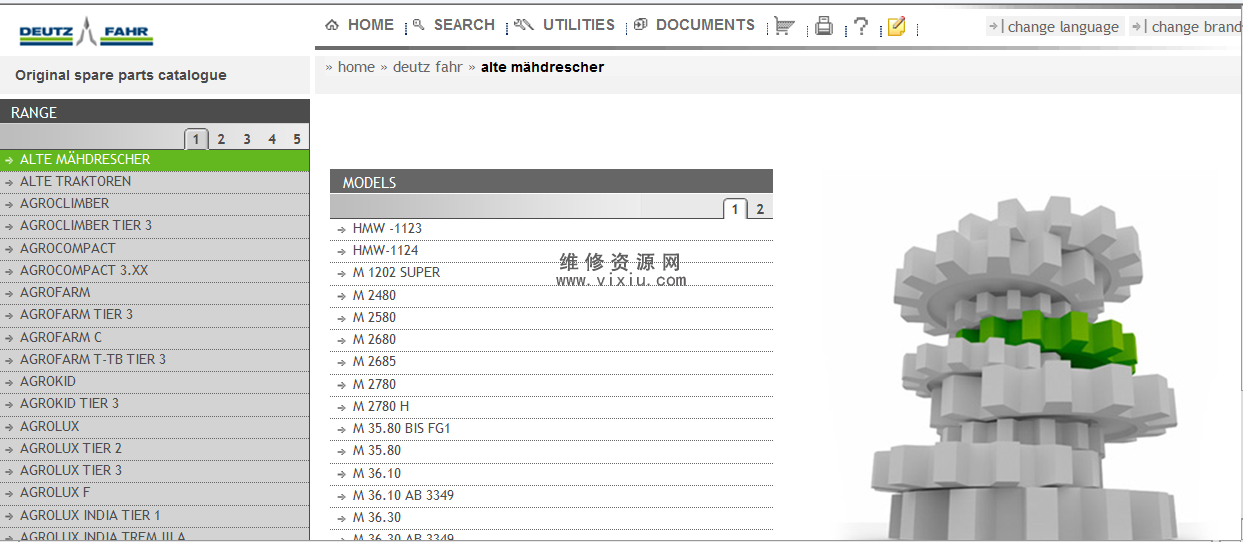The width and height of the screenshot is (1243, 542).
Task: Open AGROFARM T-TB TIER 3 range
Action: pyautogui.click(x=155, y=360)
